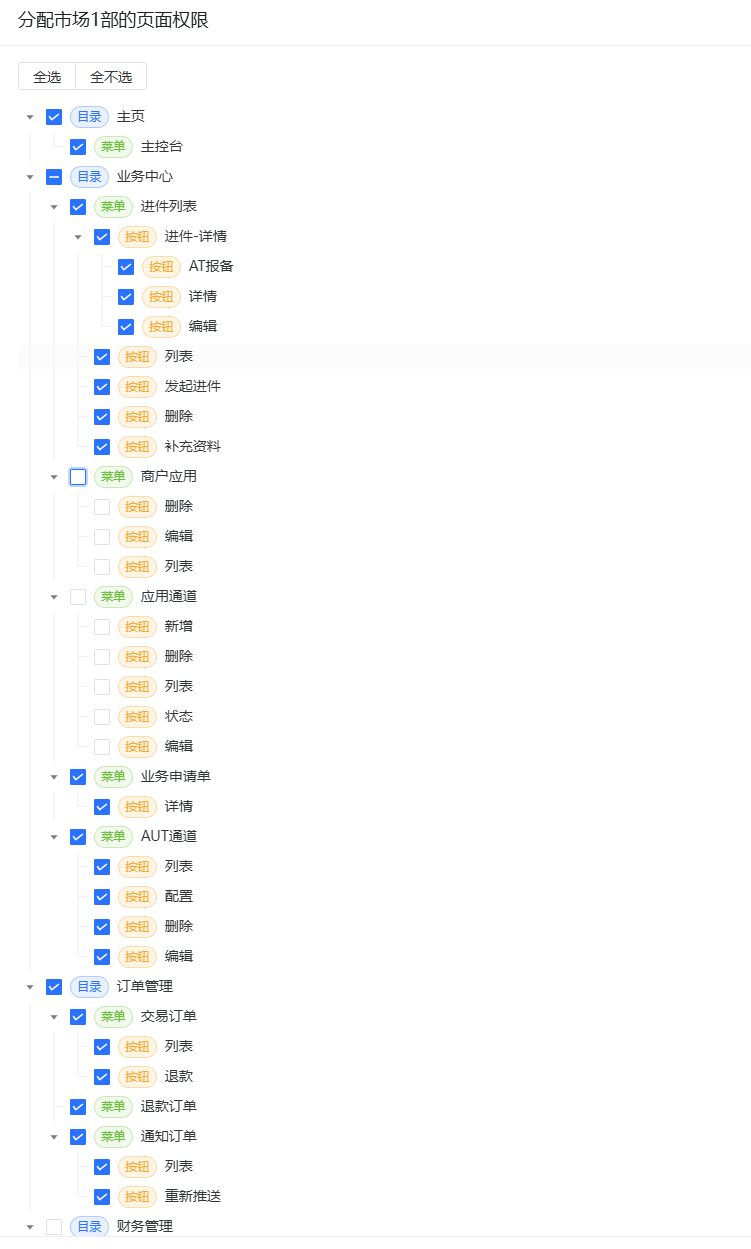Collapse the 交易订单 menu node
The width and height of the screenshot is (751, 1249).
point(54,1017)
